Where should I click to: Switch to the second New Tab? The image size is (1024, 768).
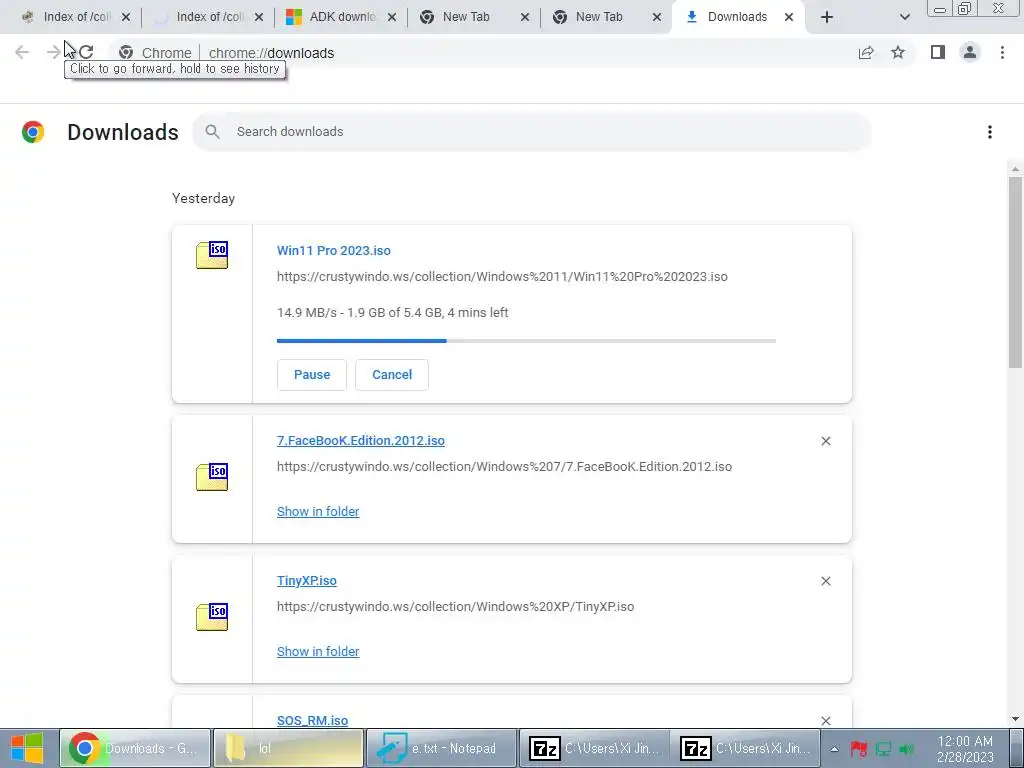tap(599, 17)
